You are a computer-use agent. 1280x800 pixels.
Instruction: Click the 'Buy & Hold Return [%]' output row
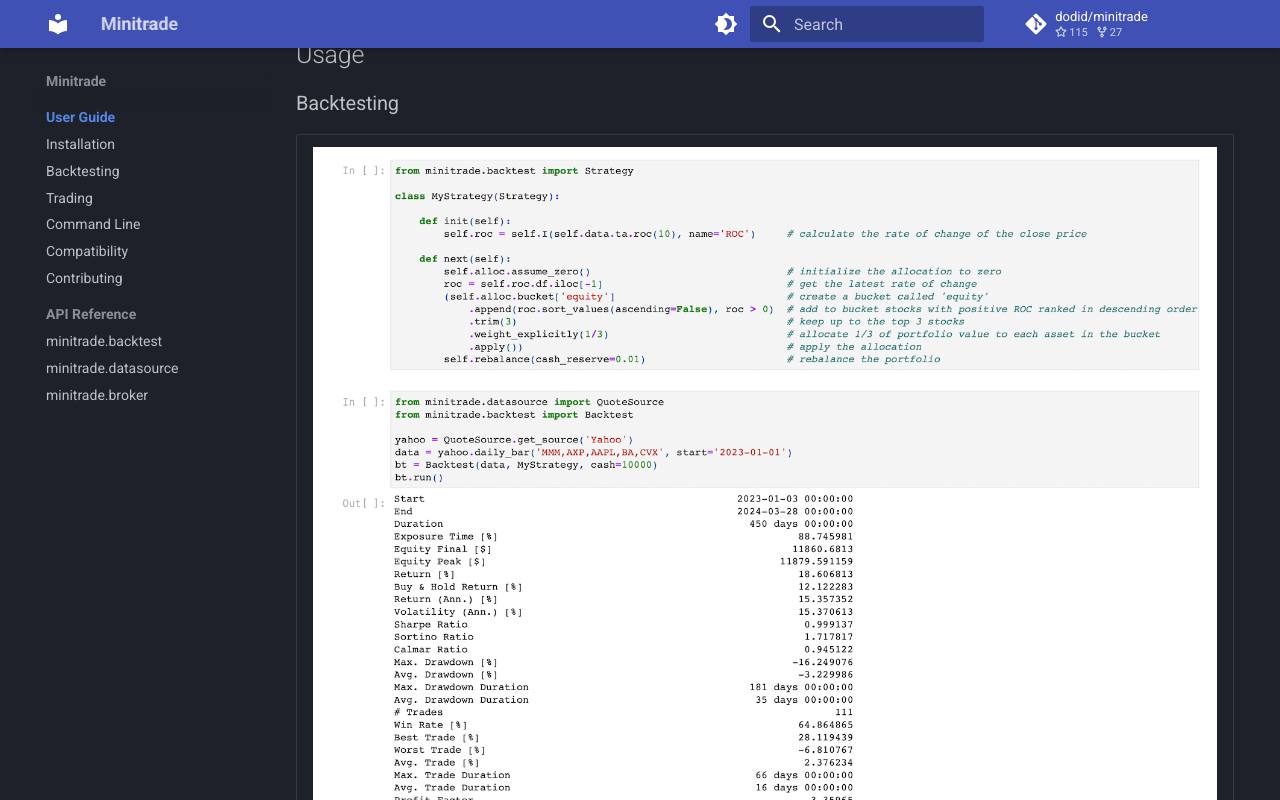(x=623, y=587)
